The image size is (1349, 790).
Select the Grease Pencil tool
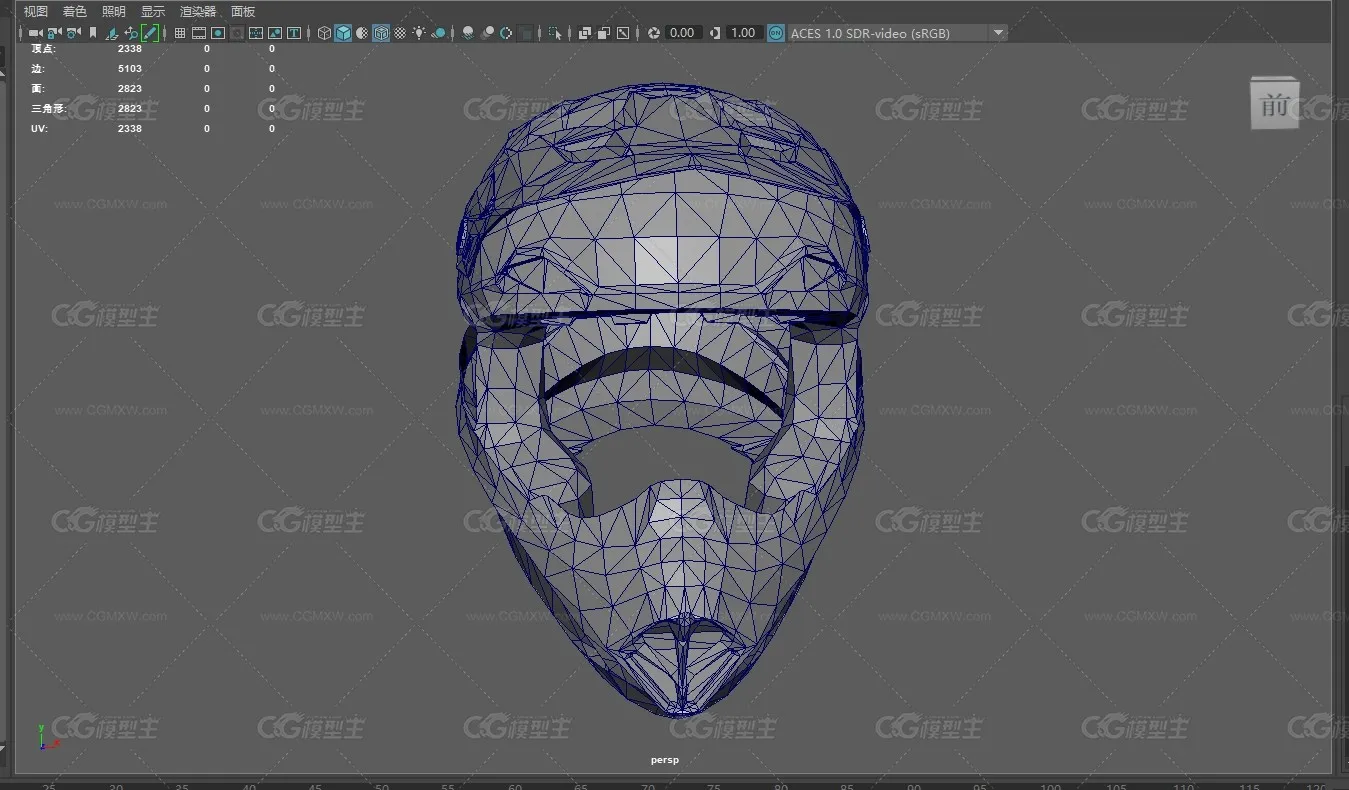(x=150, y=33)
